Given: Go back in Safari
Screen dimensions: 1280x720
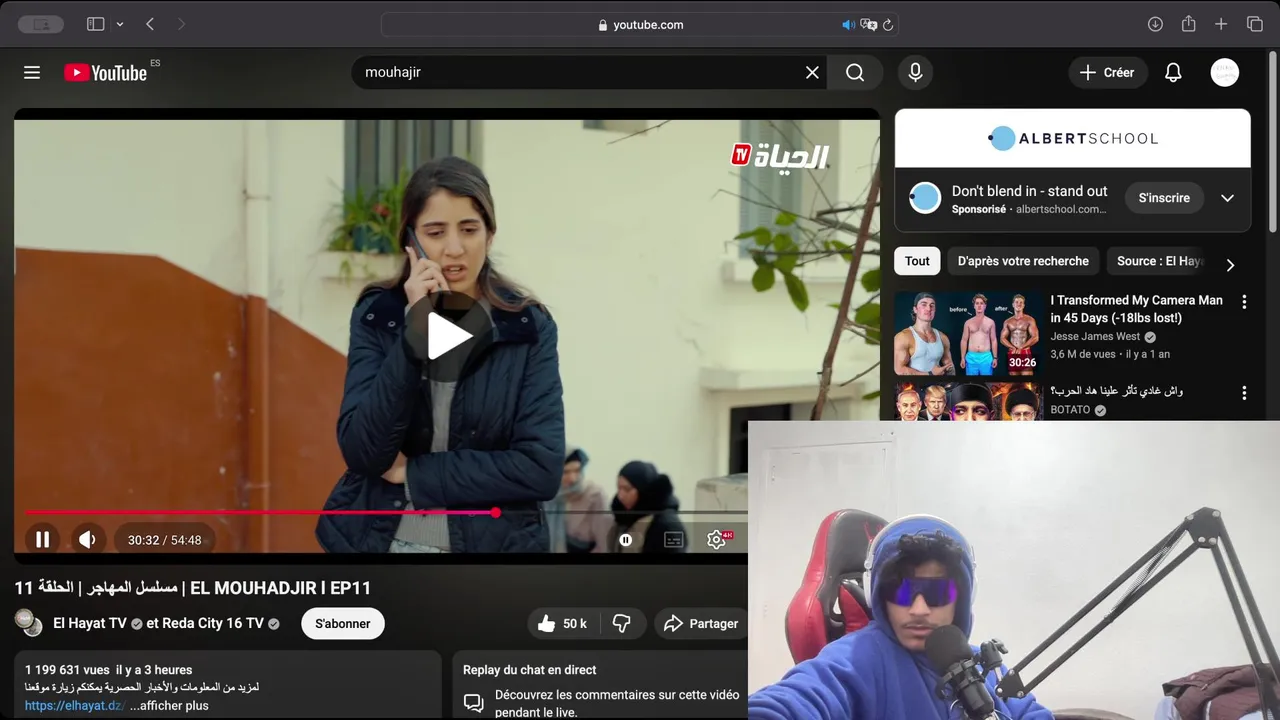Looking at the screenshot, I should click(150, 24).
